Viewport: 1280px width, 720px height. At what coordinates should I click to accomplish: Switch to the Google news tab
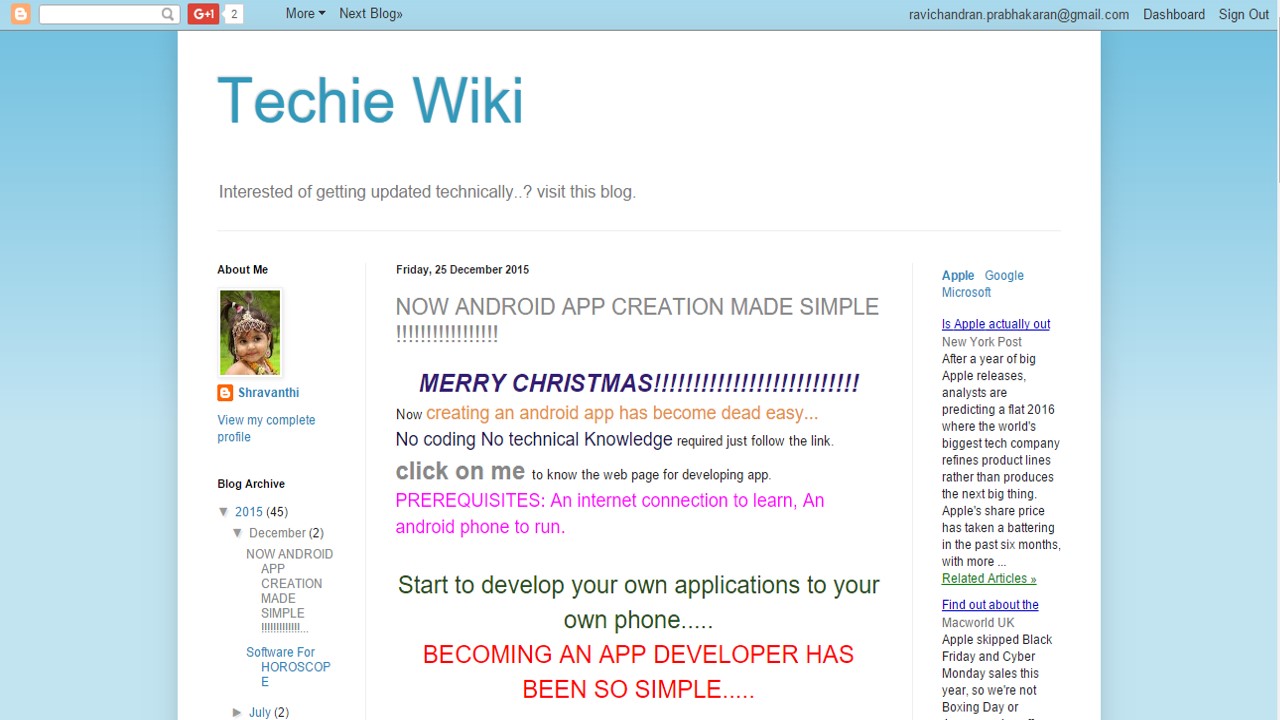(x=1003, y=276)
